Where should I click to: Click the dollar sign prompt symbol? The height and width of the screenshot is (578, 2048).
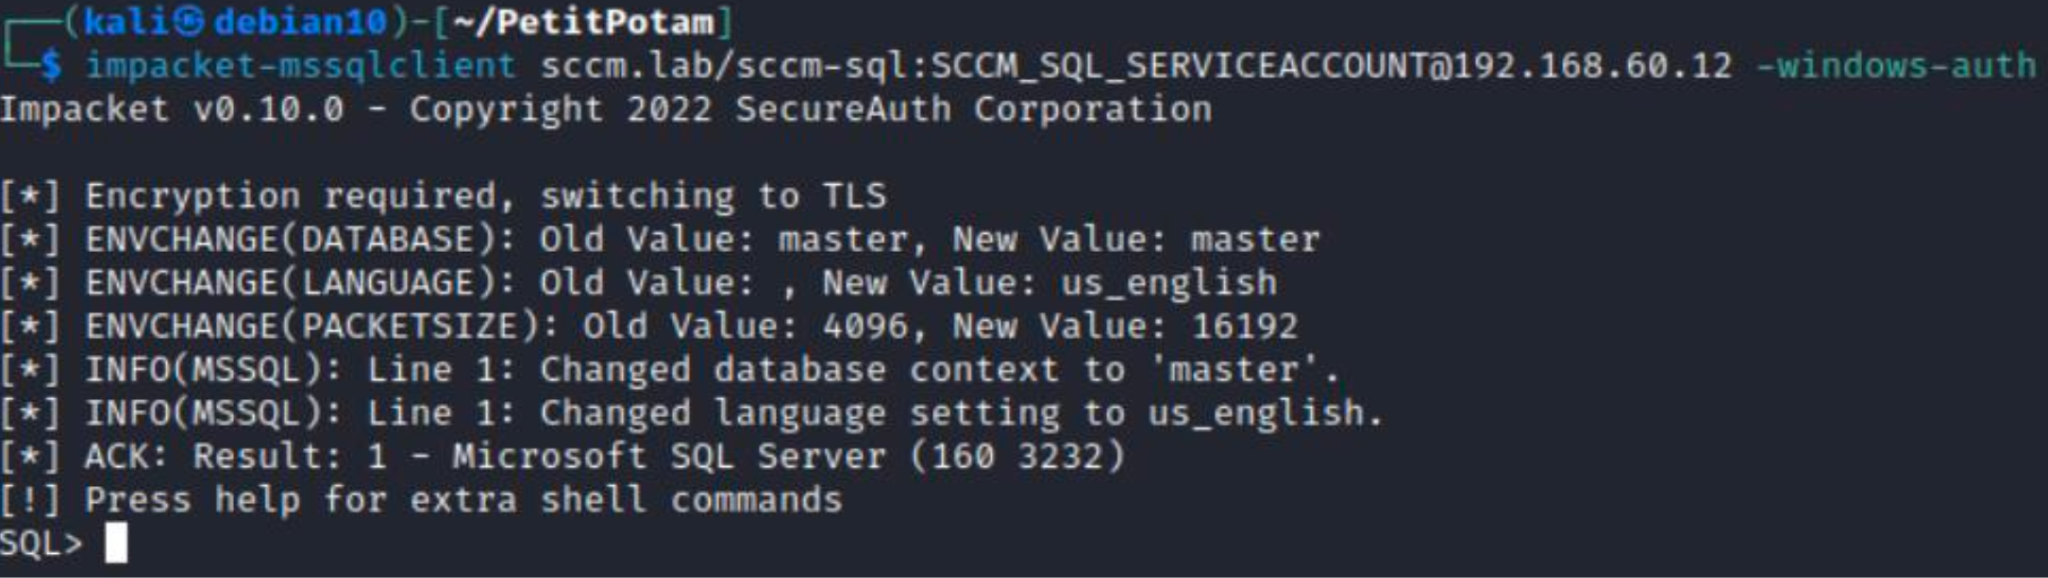coord(50,66)
